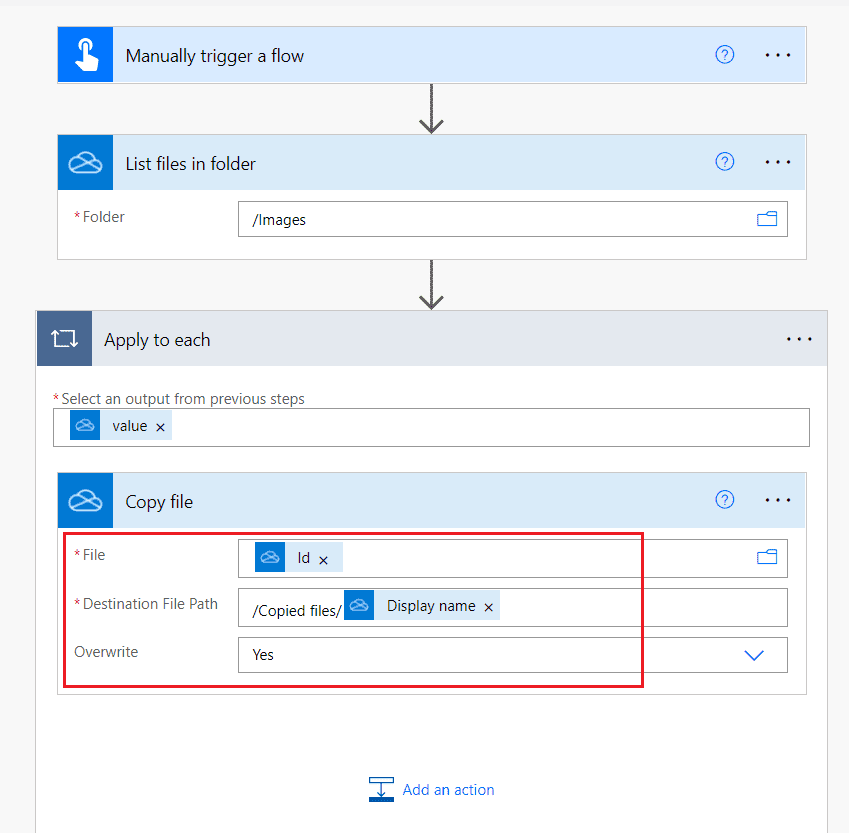The image size is (849, 833).
Task: Click the Destination File Path field
Action: [x=512, y=607]
